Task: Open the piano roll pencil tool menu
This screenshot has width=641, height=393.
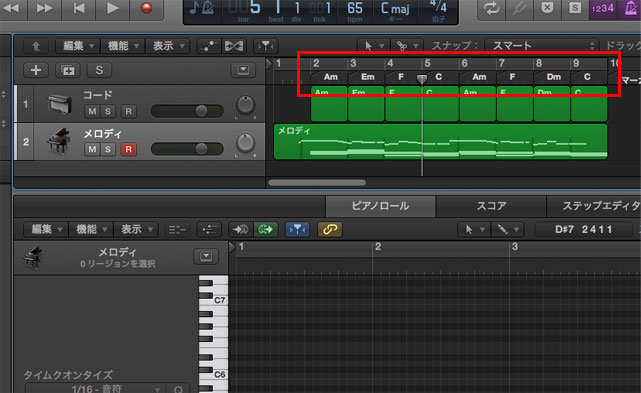Action: click(507, 230)
